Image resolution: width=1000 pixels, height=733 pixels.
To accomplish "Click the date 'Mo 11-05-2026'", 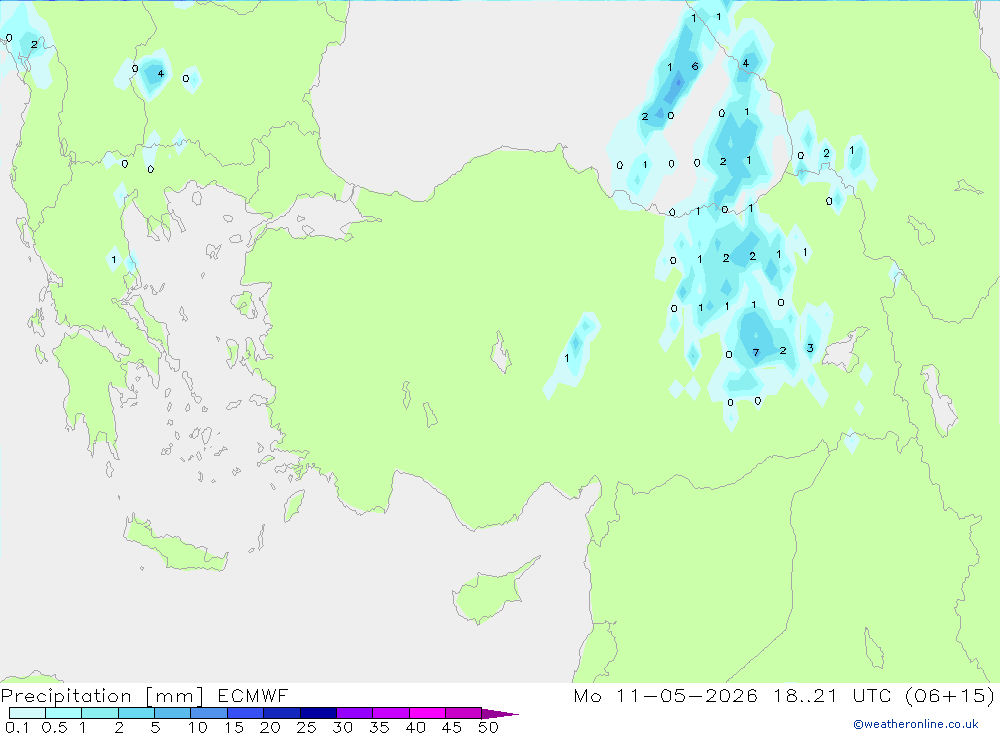I will [665, 695].
